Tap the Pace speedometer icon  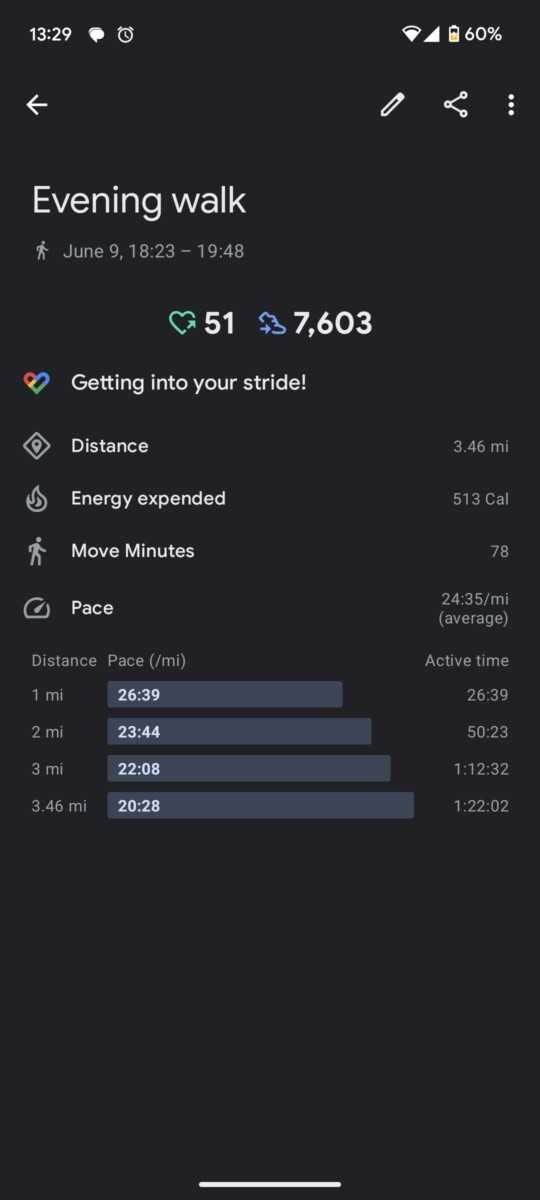point(37,607)
